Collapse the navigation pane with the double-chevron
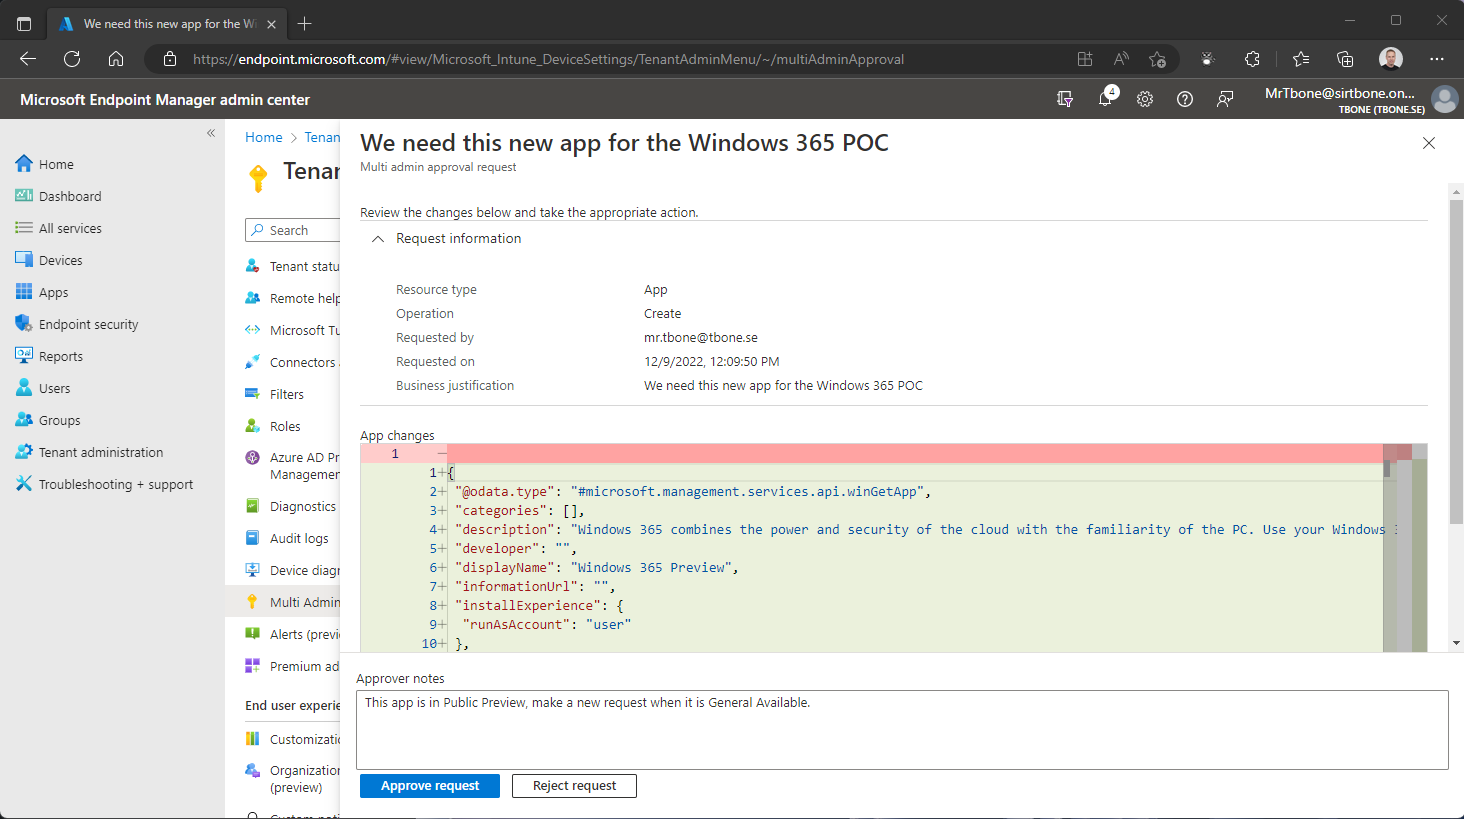Viewport: 1464px width, 819px height. (211, 132)
